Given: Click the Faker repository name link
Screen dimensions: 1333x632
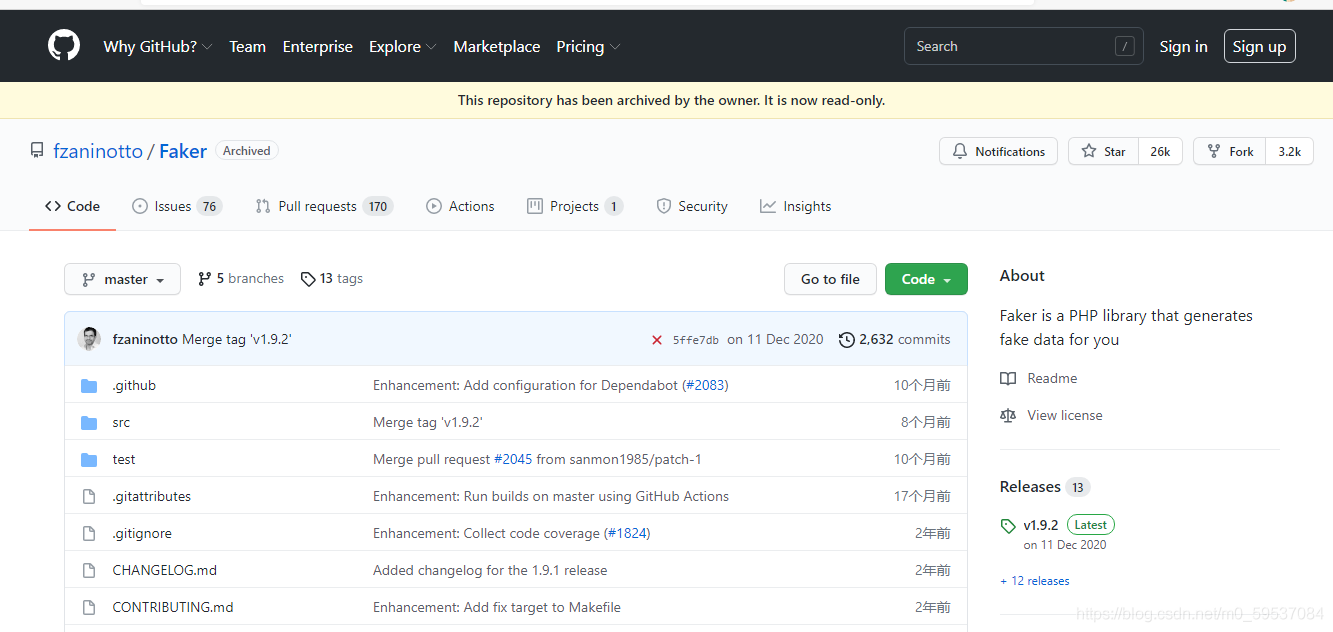Looking at the screenshot, I should (183, 151).
